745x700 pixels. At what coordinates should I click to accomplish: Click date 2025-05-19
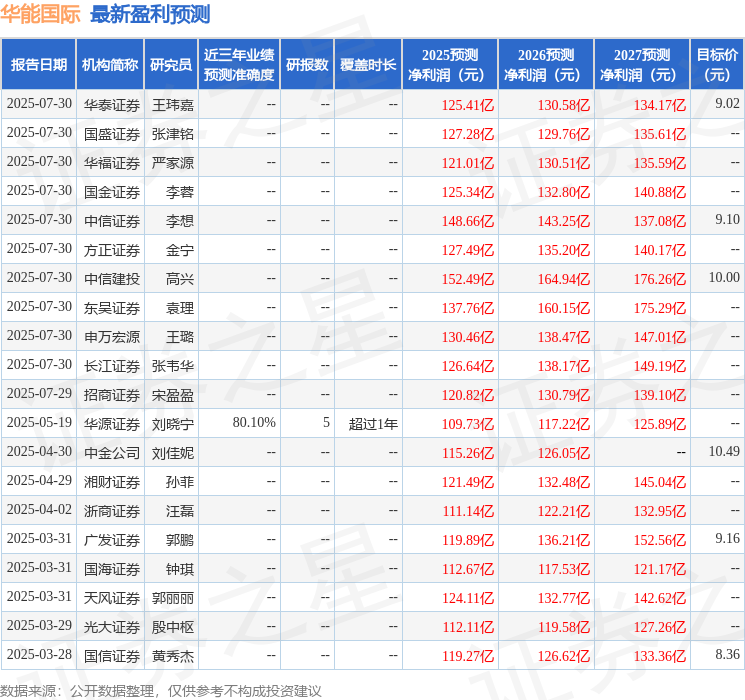(x=39, y=422)
